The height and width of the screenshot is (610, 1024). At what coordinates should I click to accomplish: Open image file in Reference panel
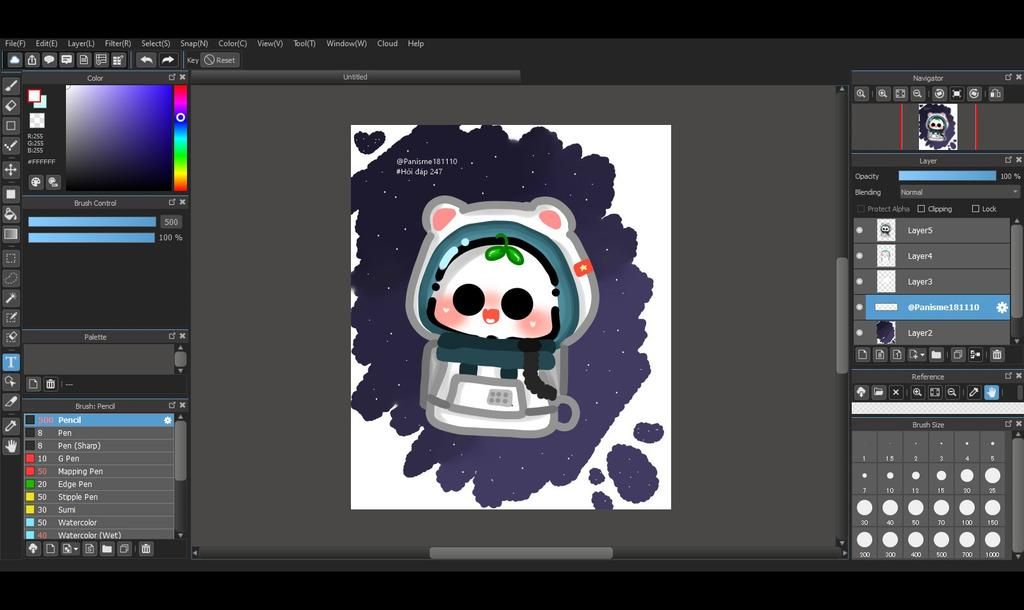point(878,392)
